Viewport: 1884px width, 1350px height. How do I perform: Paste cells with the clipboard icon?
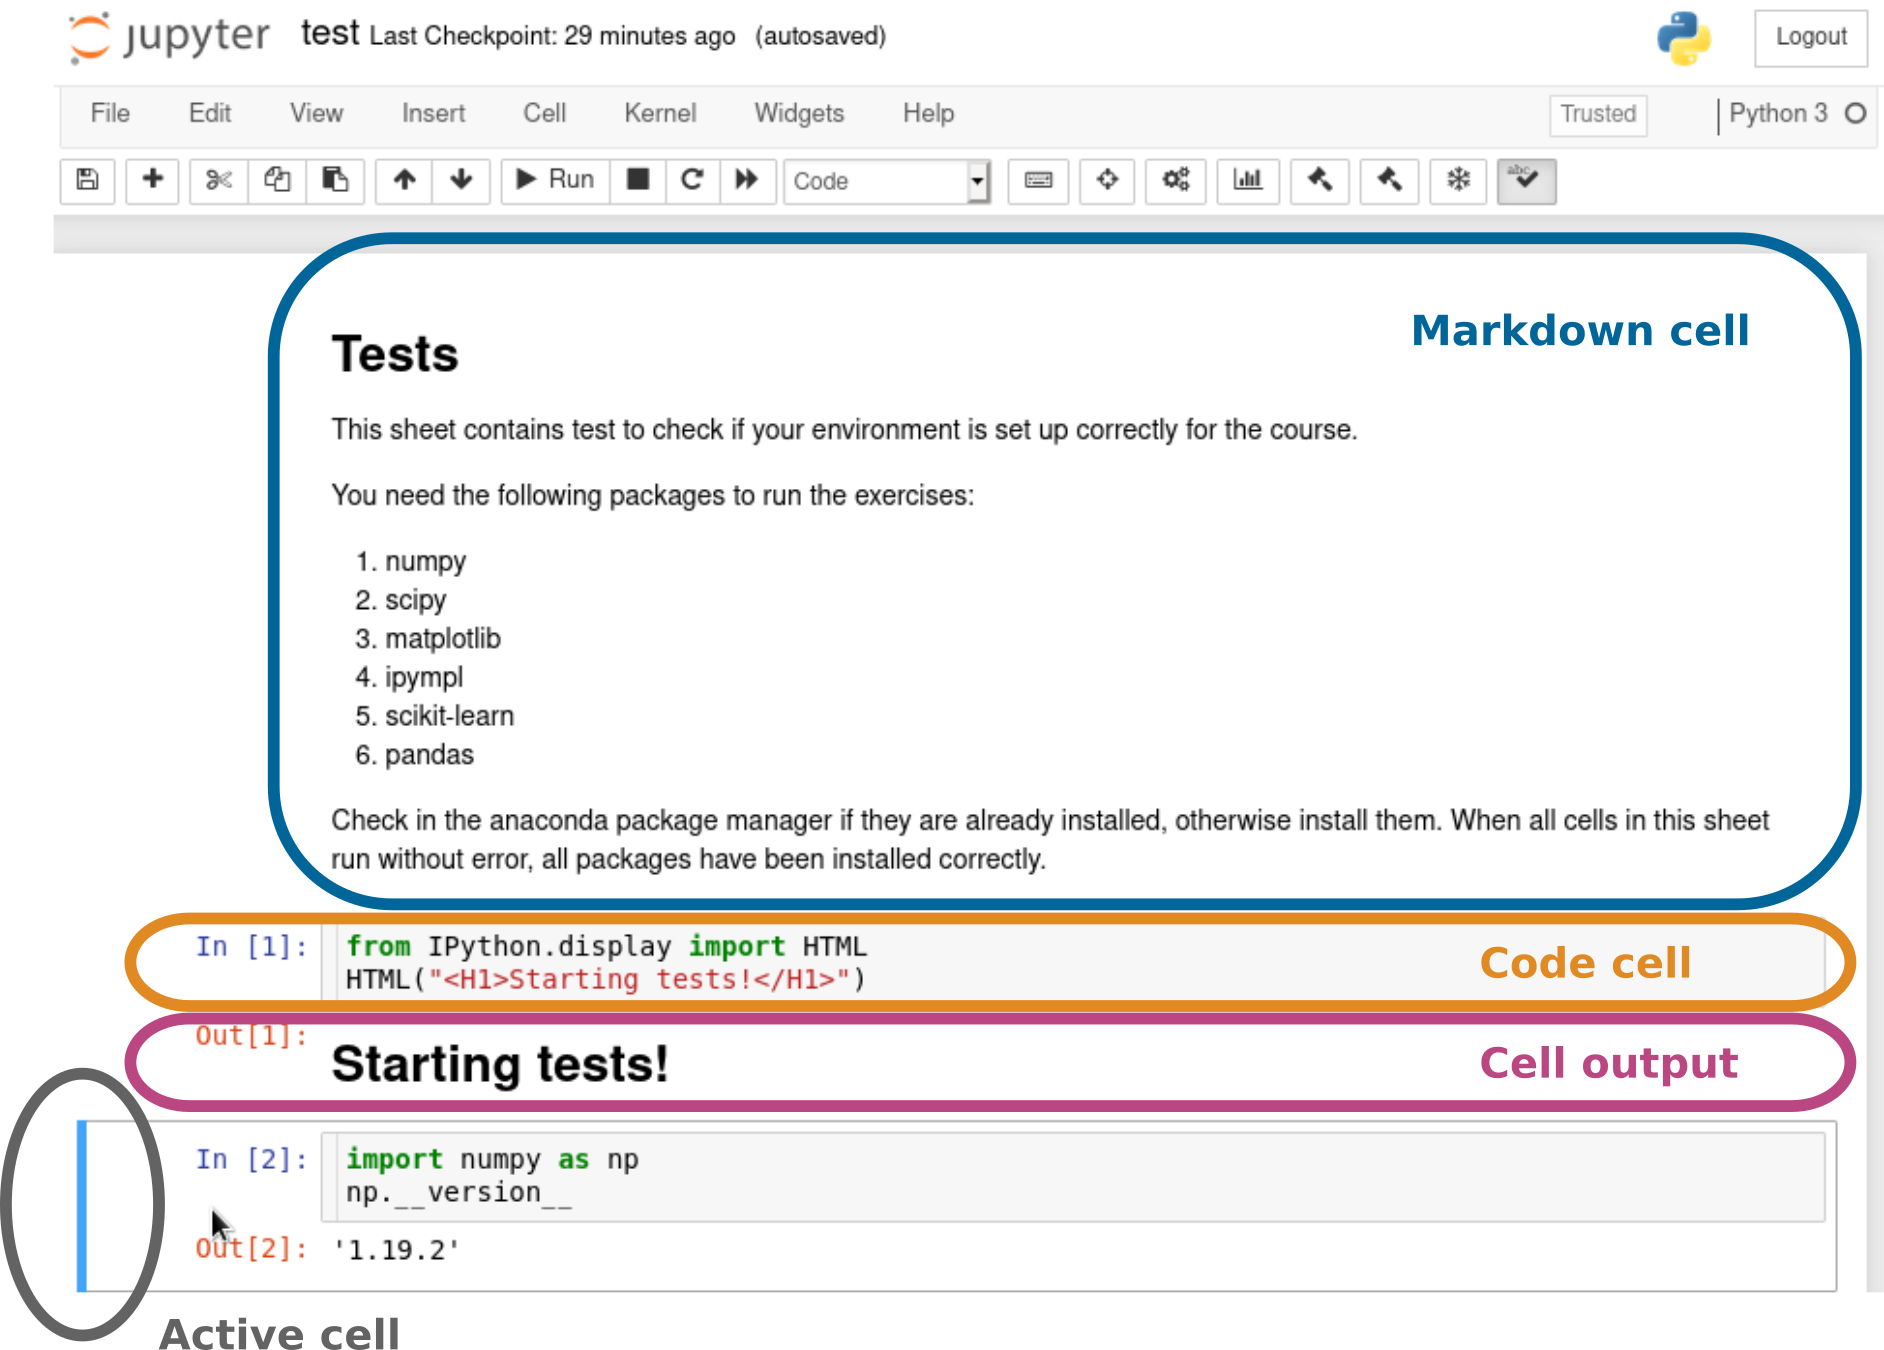tap(335, 180)
